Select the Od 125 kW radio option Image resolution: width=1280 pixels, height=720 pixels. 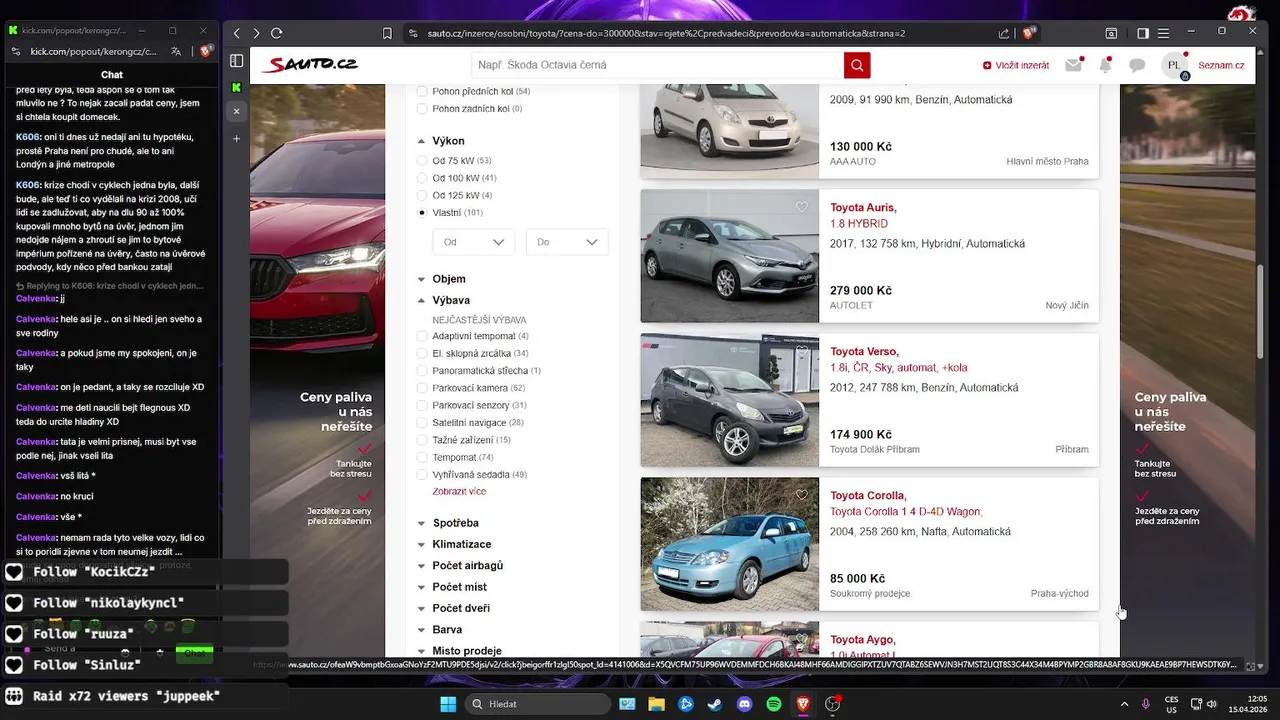422,195
